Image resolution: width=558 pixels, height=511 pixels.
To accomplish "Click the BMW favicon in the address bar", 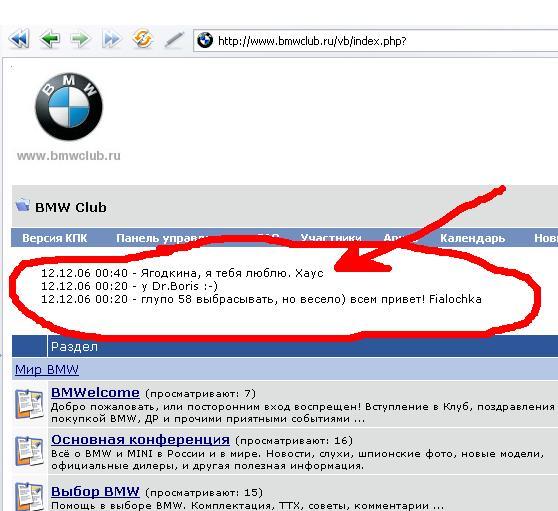I will point(205,40).
